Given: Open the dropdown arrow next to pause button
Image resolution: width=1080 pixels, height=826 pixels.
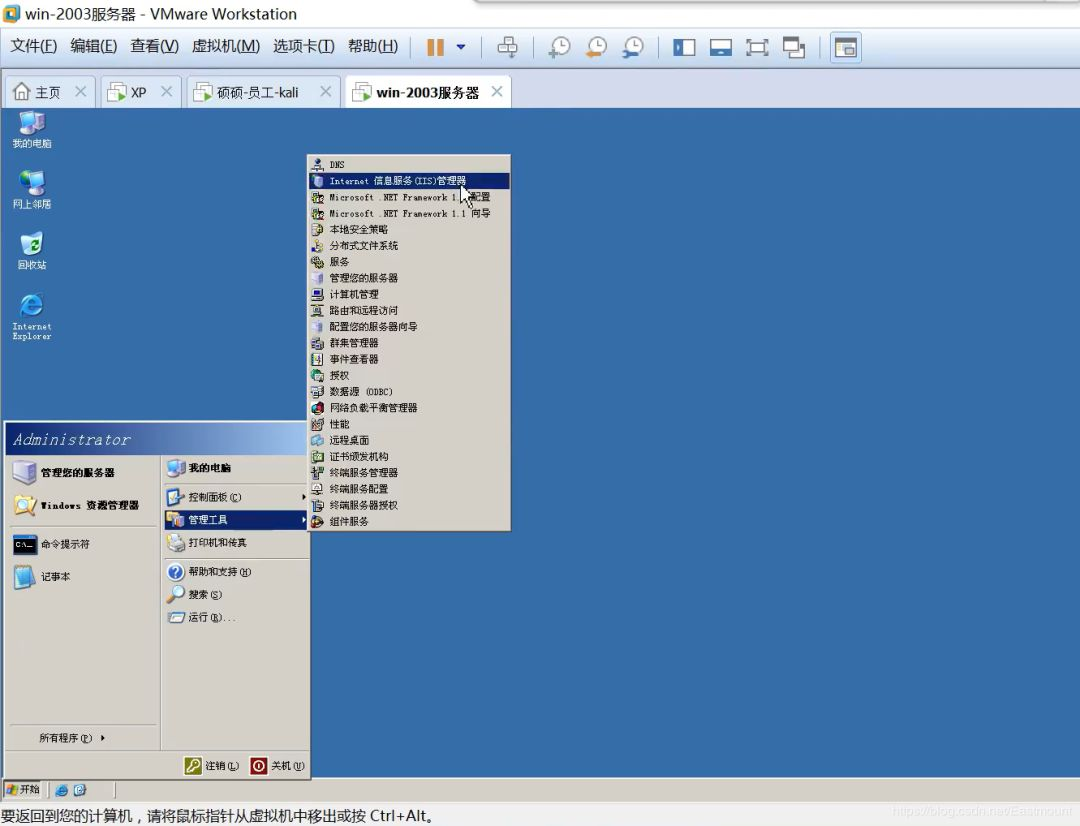Looking at the screenshot, I should coord(461,48).
